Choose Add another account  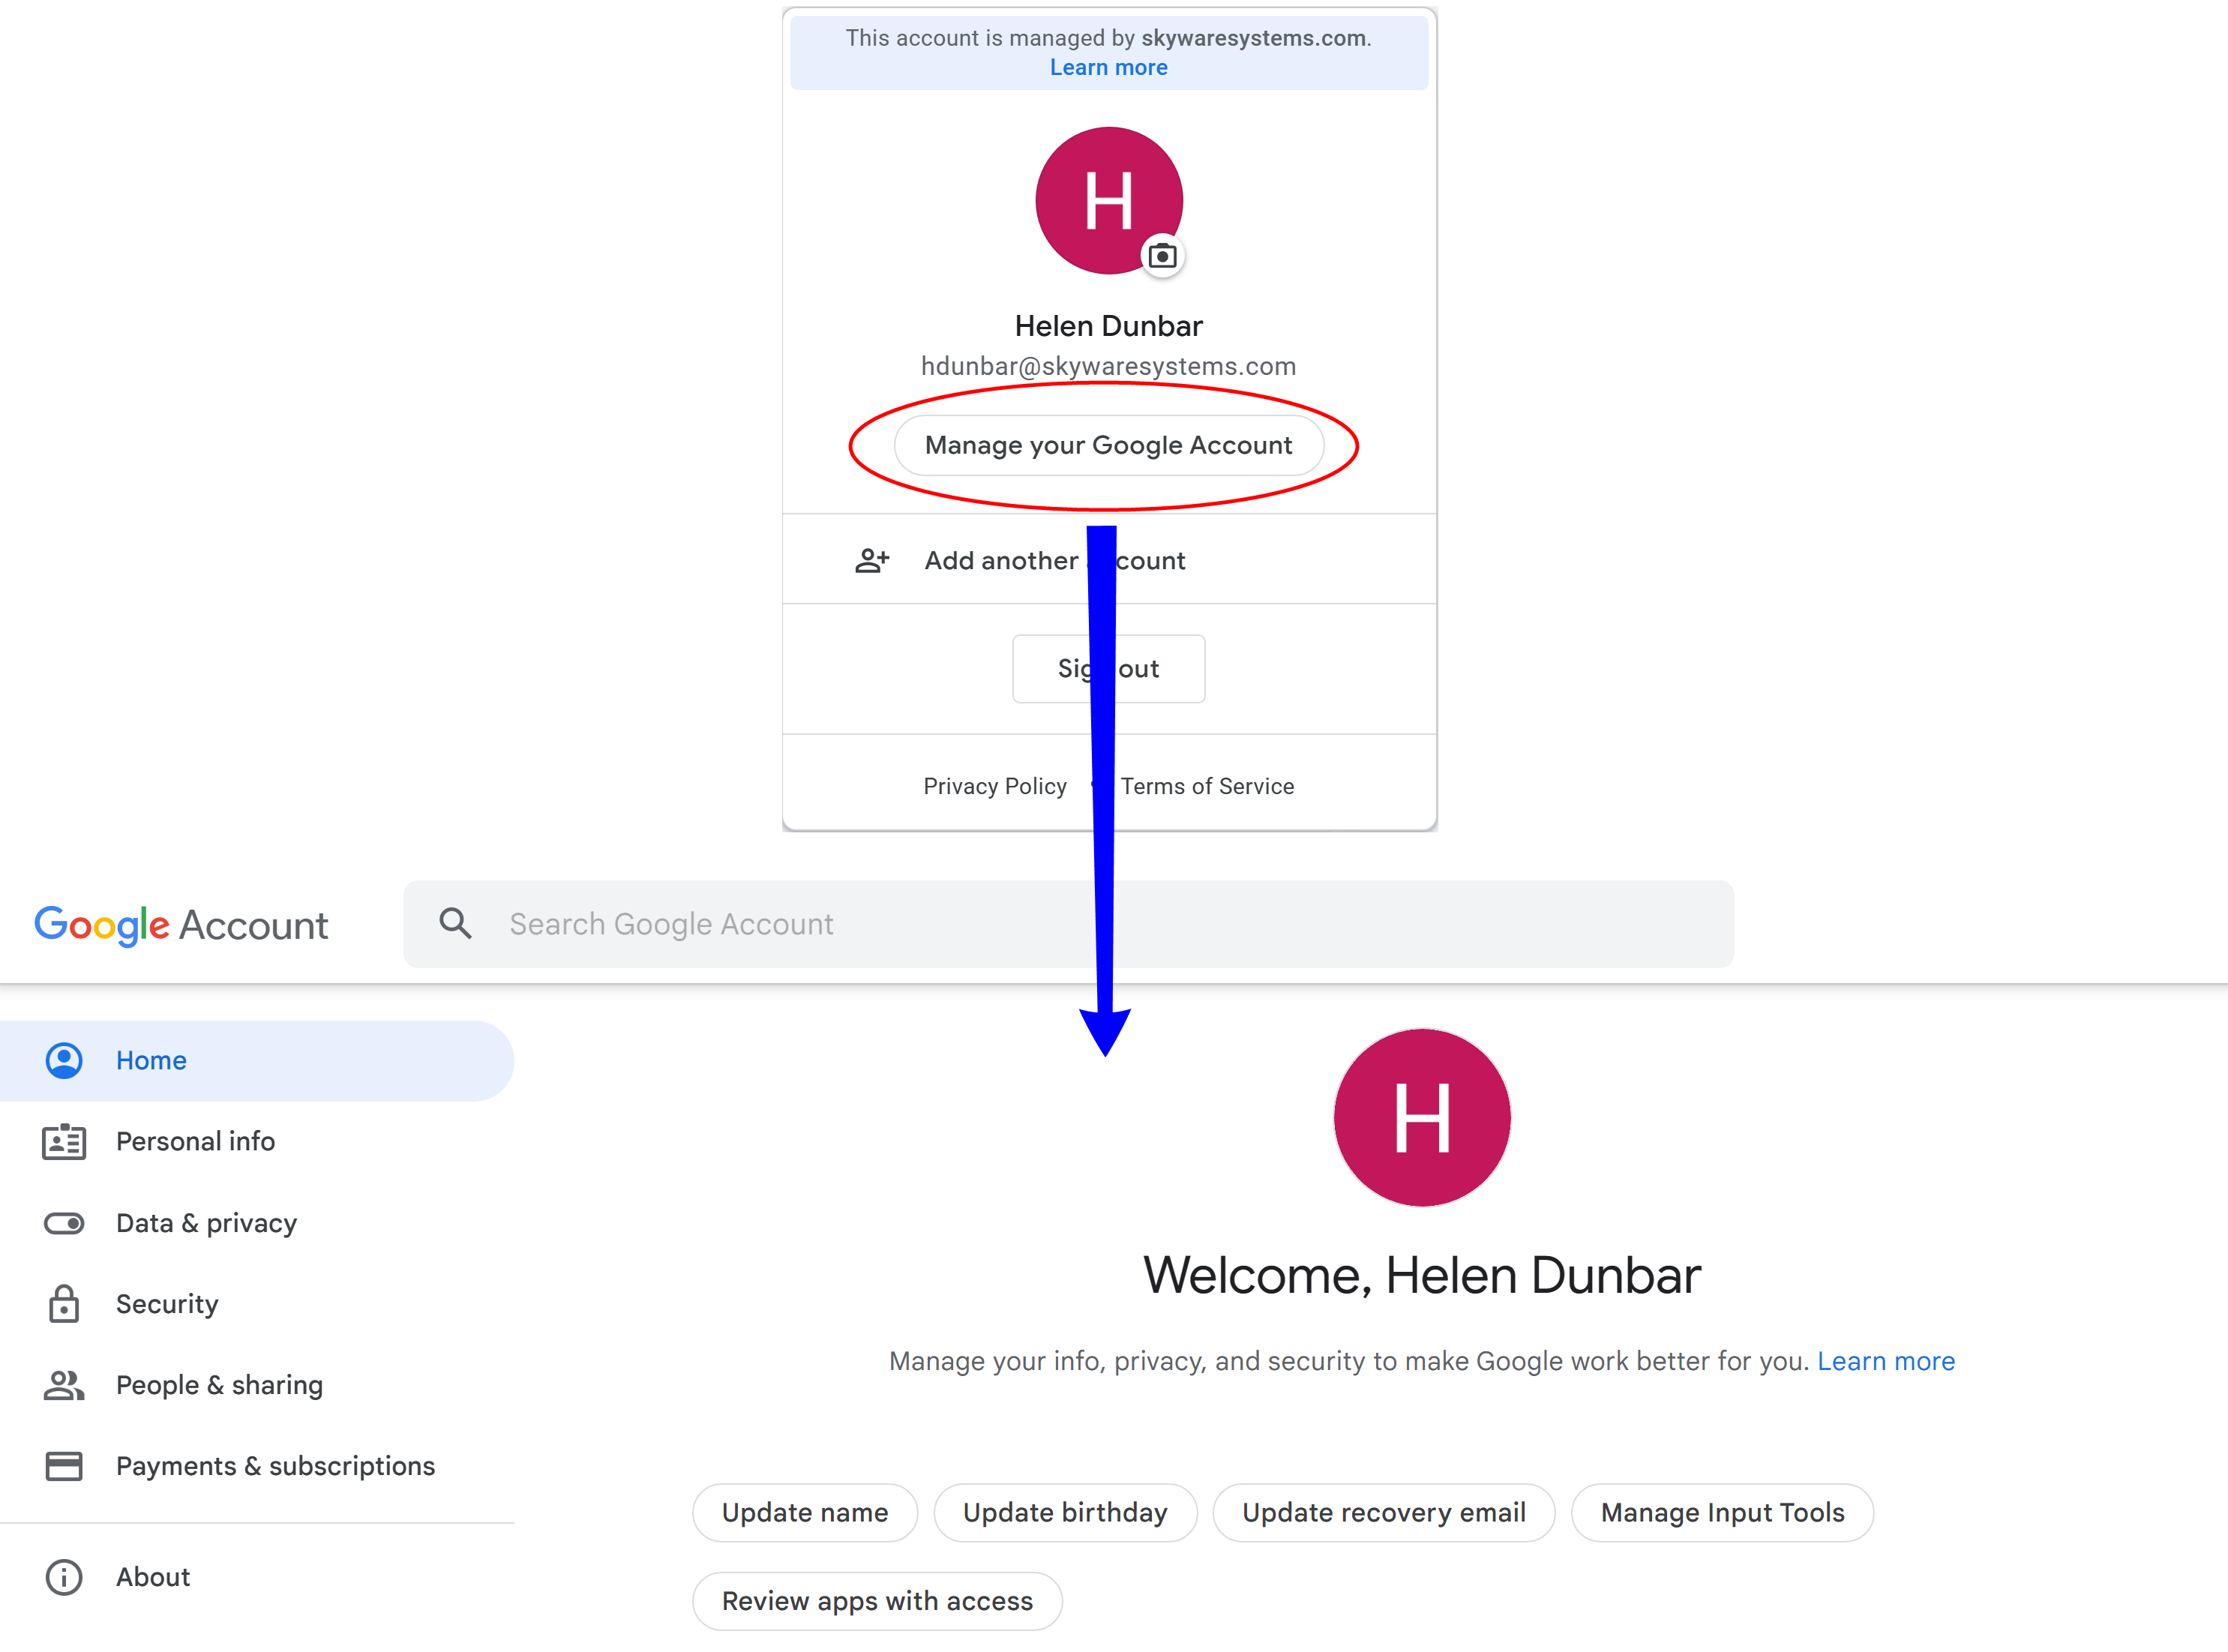coord(1109,560)
